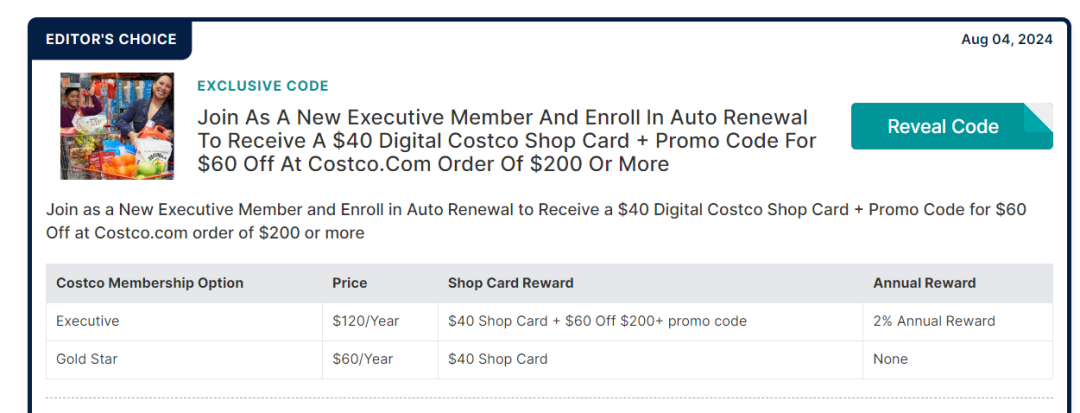Click the Annual Reward column header
The width and height of the screenshot is (1080, 413).
click(924, 283)
